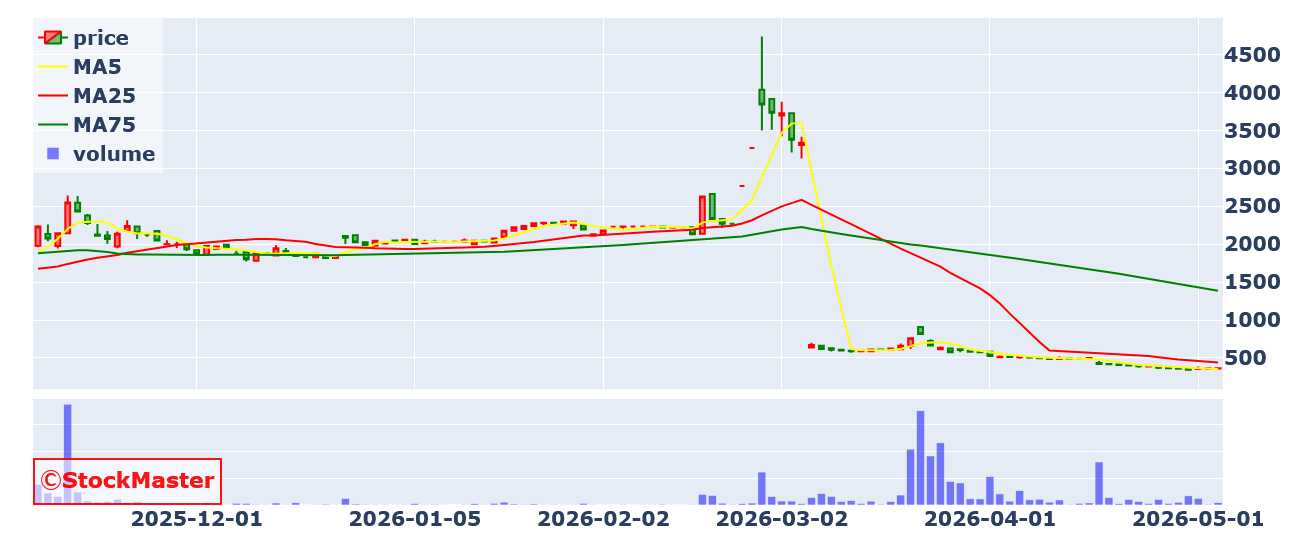Click the 2500 price axis label
Viewport: 1291px width, 543px height.
coord(1252,206)
